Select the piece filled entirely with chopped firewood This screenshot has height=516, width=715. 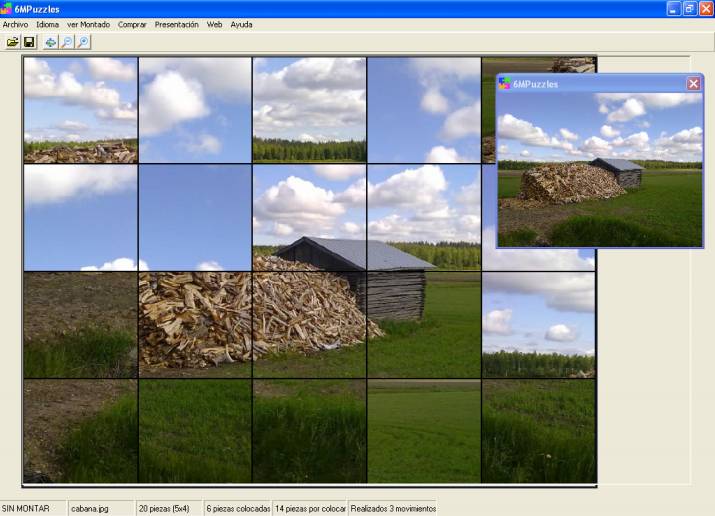[x=195, y=325]
